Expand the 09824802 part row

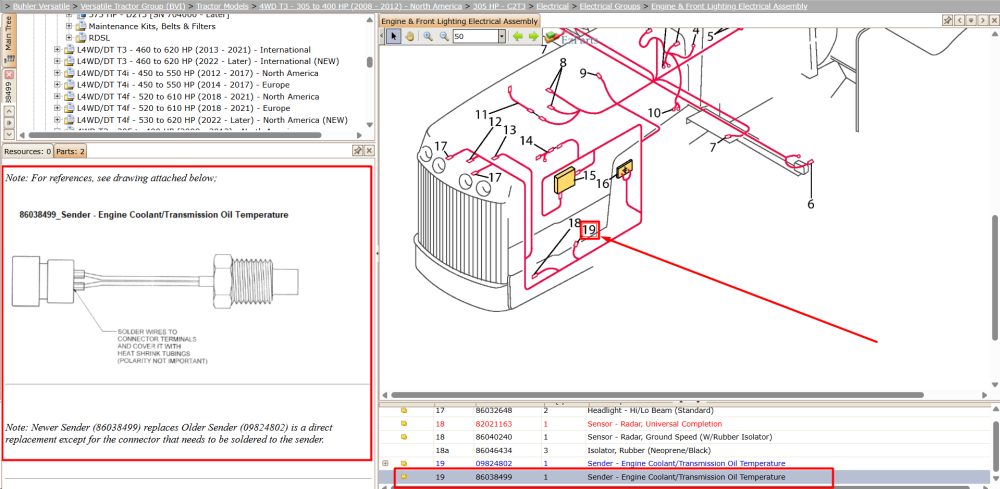[385, 463]
